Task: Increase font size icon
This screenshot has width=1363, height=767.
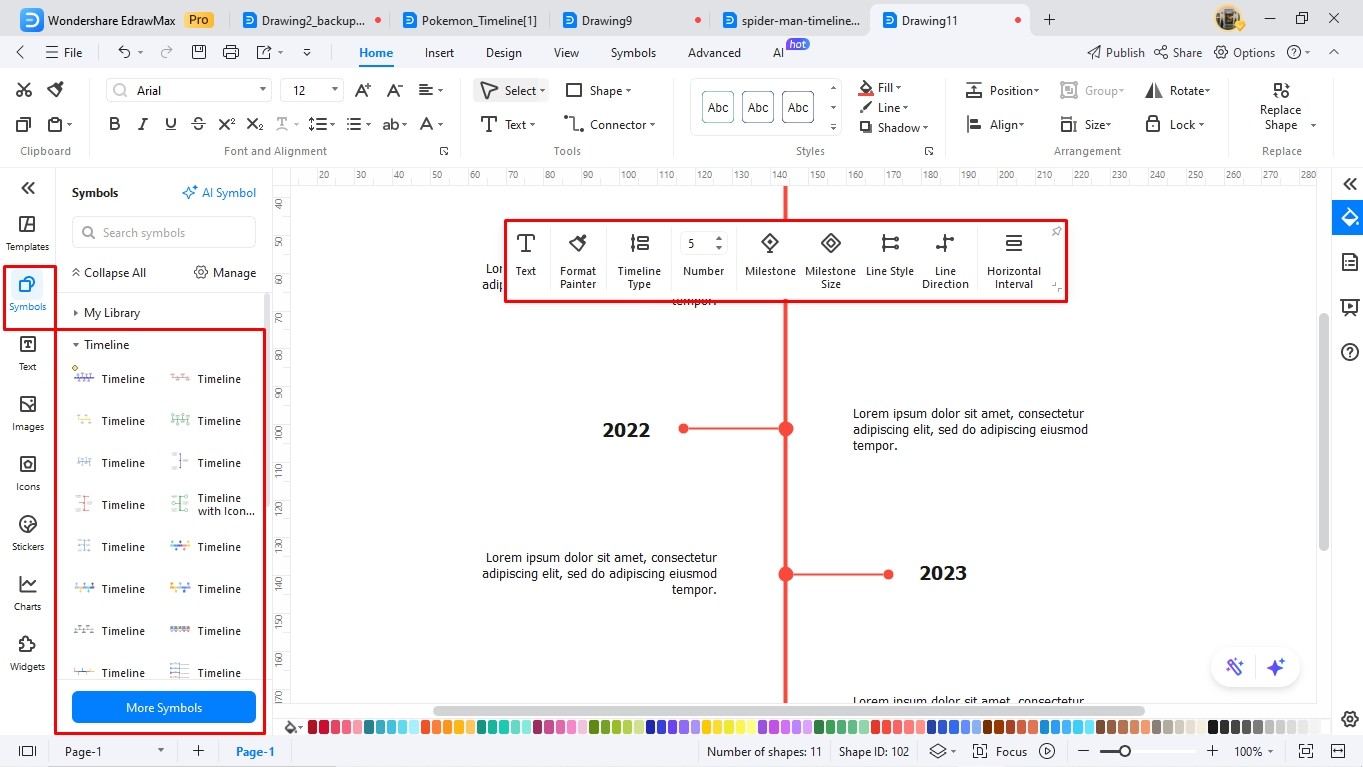Action: [363, 90]
